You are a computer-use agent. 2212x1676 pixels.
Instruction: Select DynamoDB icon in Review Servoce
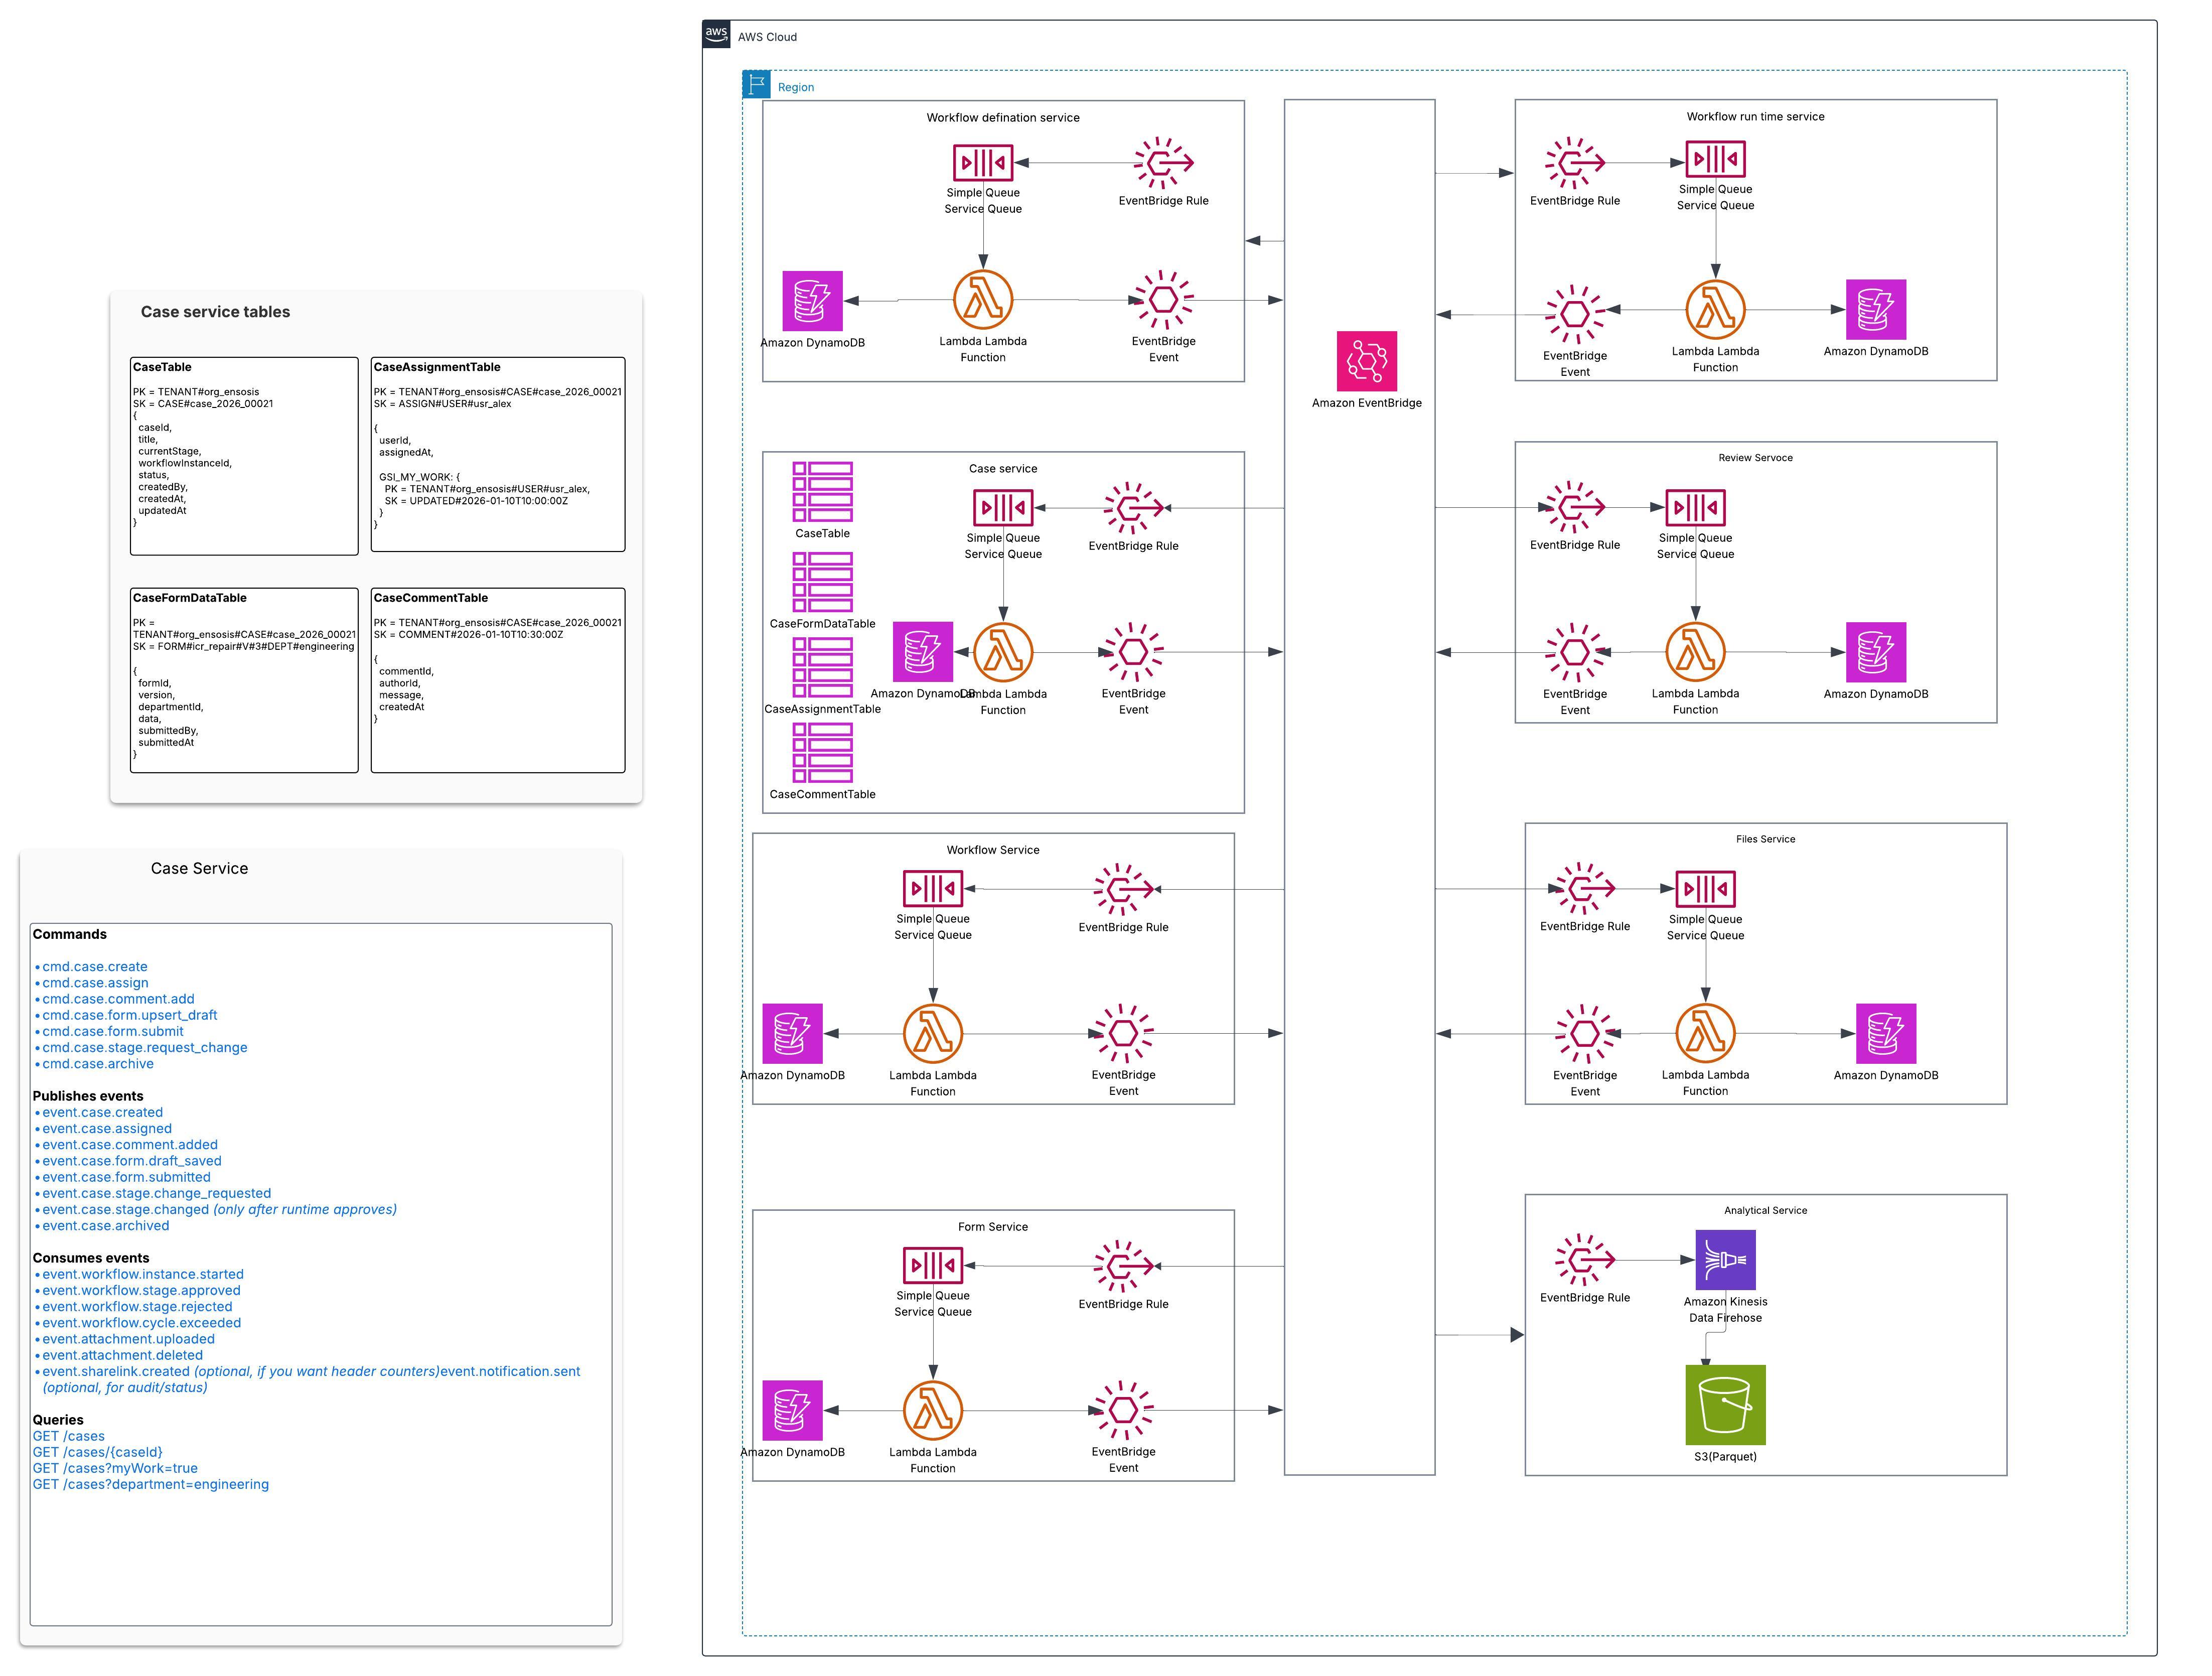[x=1875, y=652]
